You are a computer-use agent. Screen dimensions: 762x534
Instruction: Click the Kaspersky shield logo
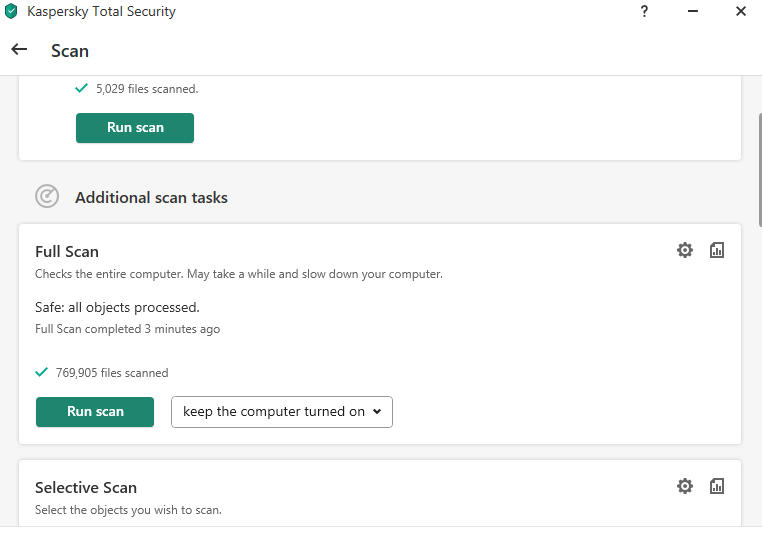click(x=11, y=11)
